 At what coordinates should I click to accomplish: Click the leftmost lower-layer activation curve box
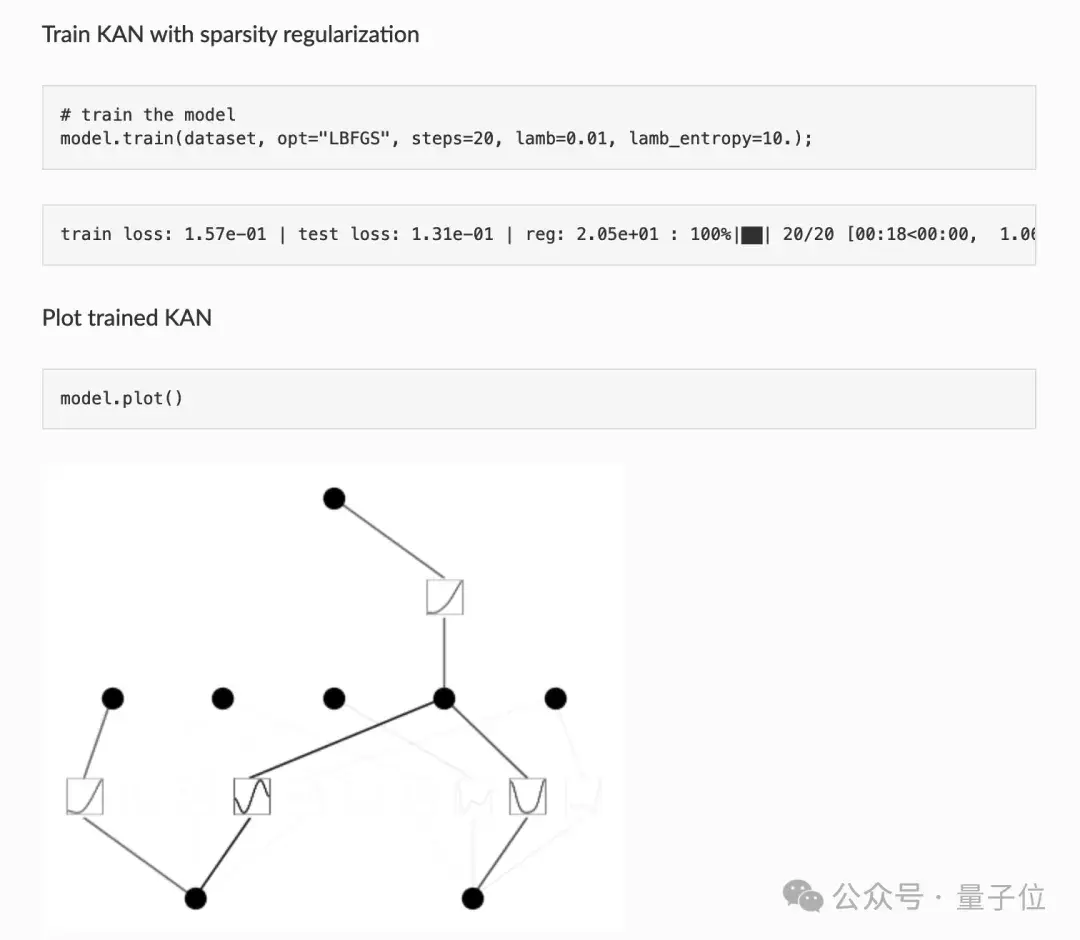tap(85, 796)
